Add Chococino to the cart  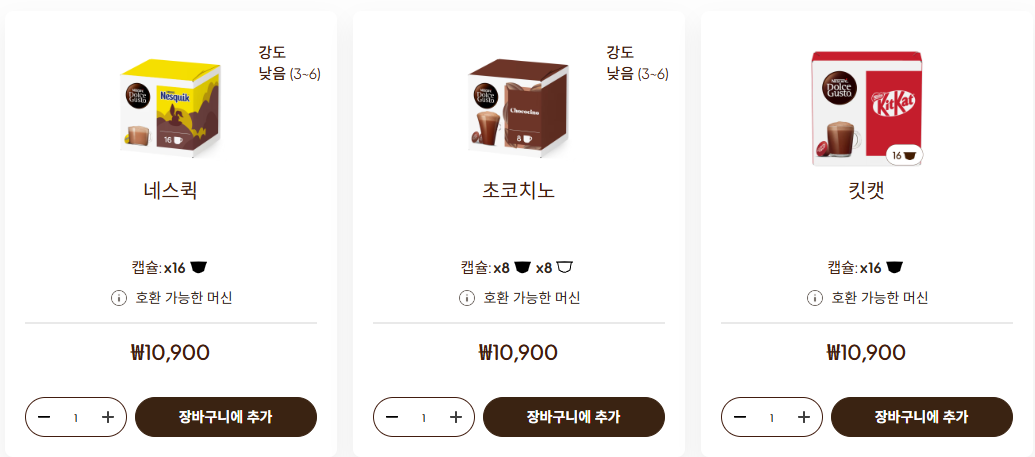tap(573, 417)
